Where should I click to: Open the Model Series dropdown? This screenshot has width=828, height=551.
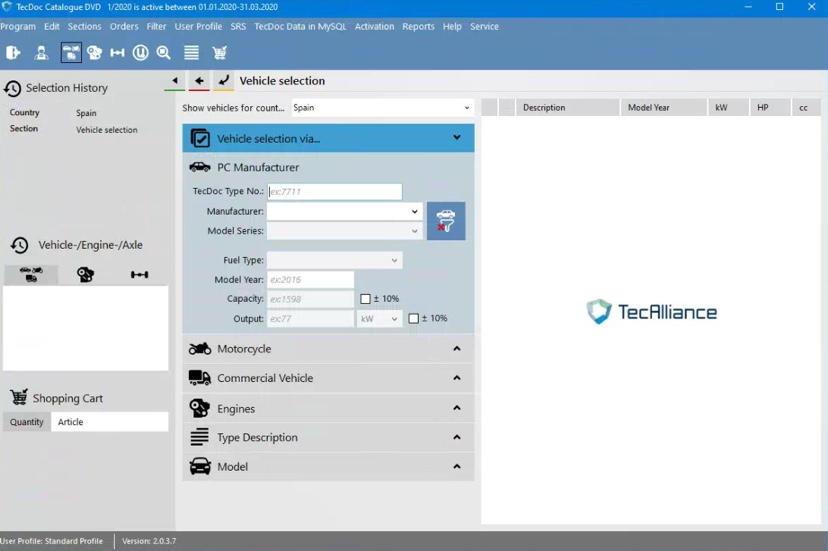tap(344, 231)
